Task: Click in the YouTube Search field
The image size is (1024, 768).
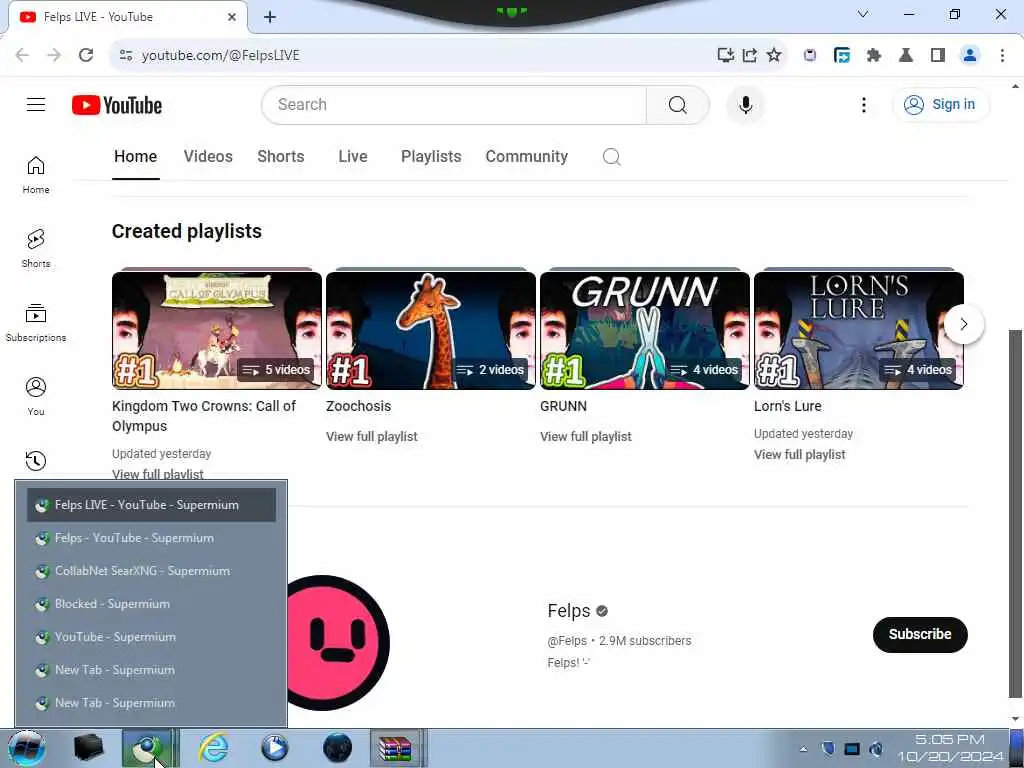Action: click(454, 104)
